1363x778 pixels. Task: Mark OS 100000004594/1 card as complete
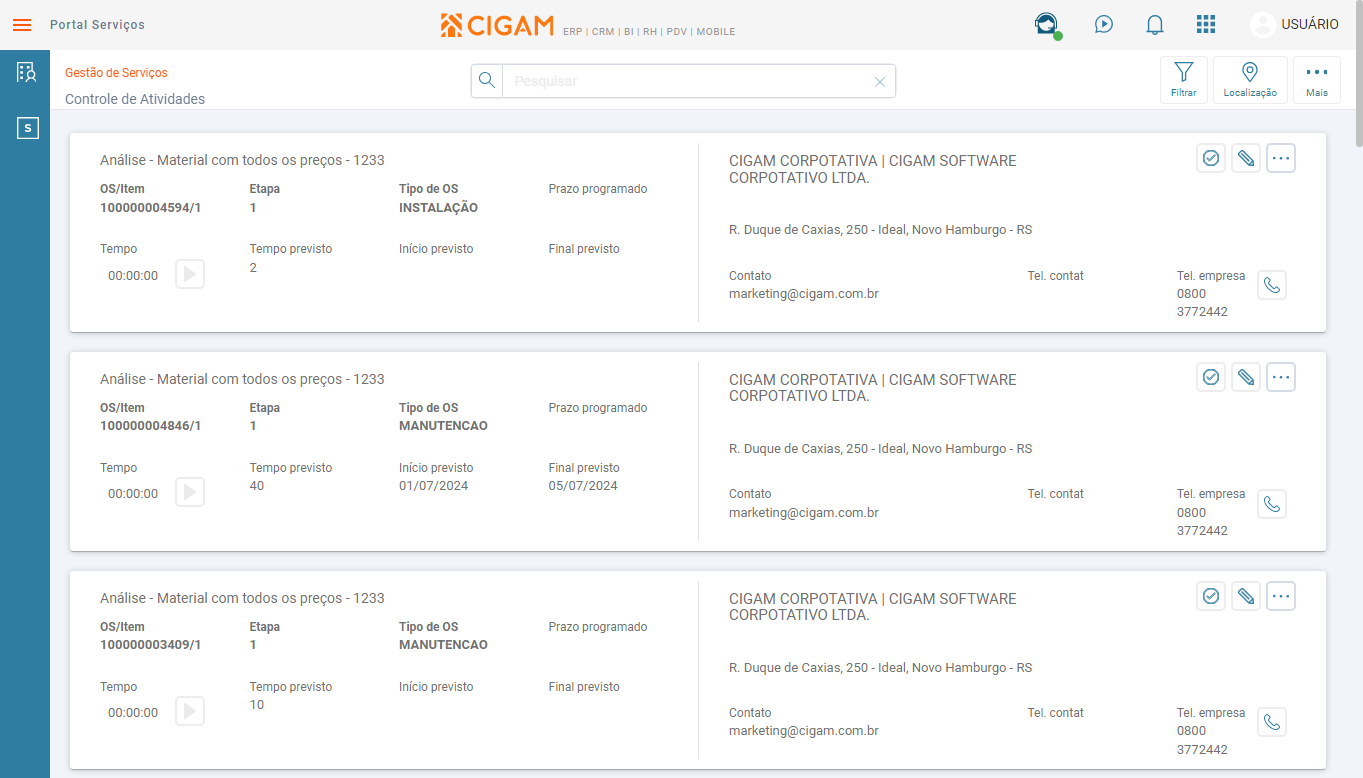pyautogui.click(x=1211, y=158)
